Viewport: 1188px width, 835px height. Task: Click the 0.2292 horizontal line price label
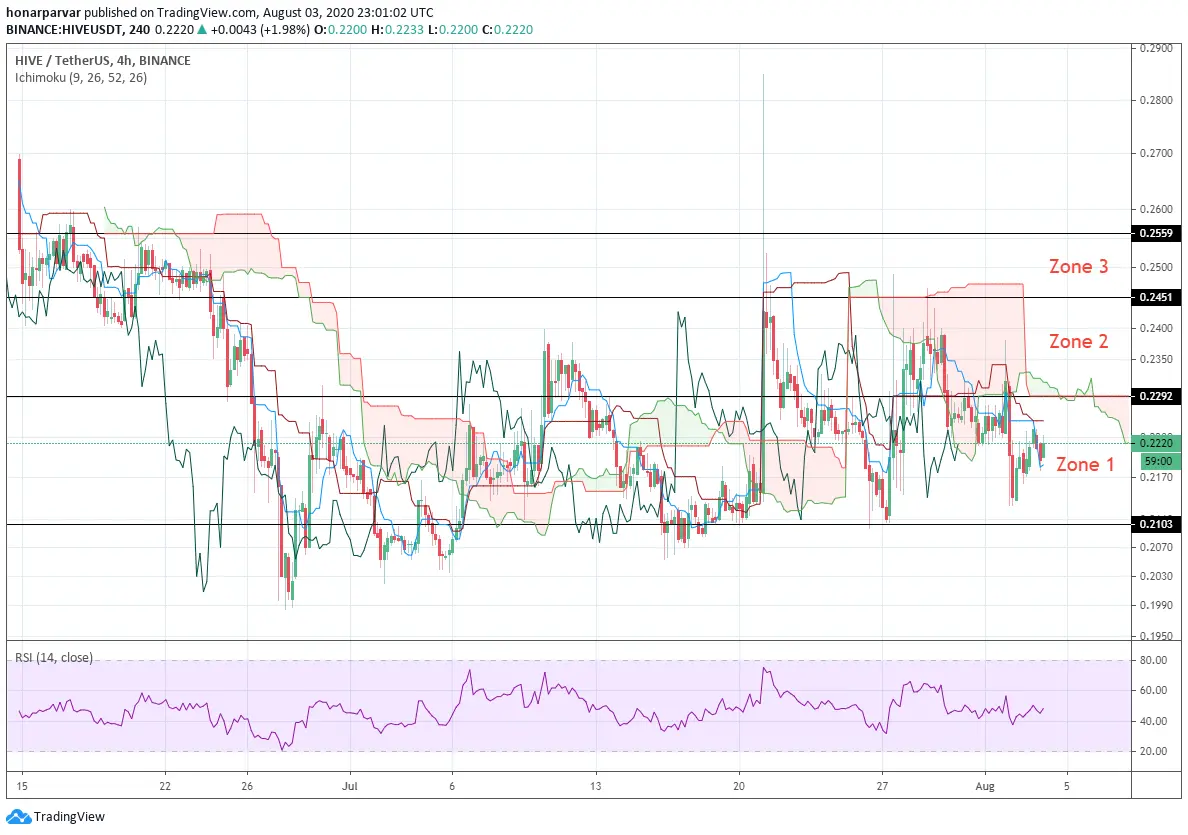point(1156,396)
